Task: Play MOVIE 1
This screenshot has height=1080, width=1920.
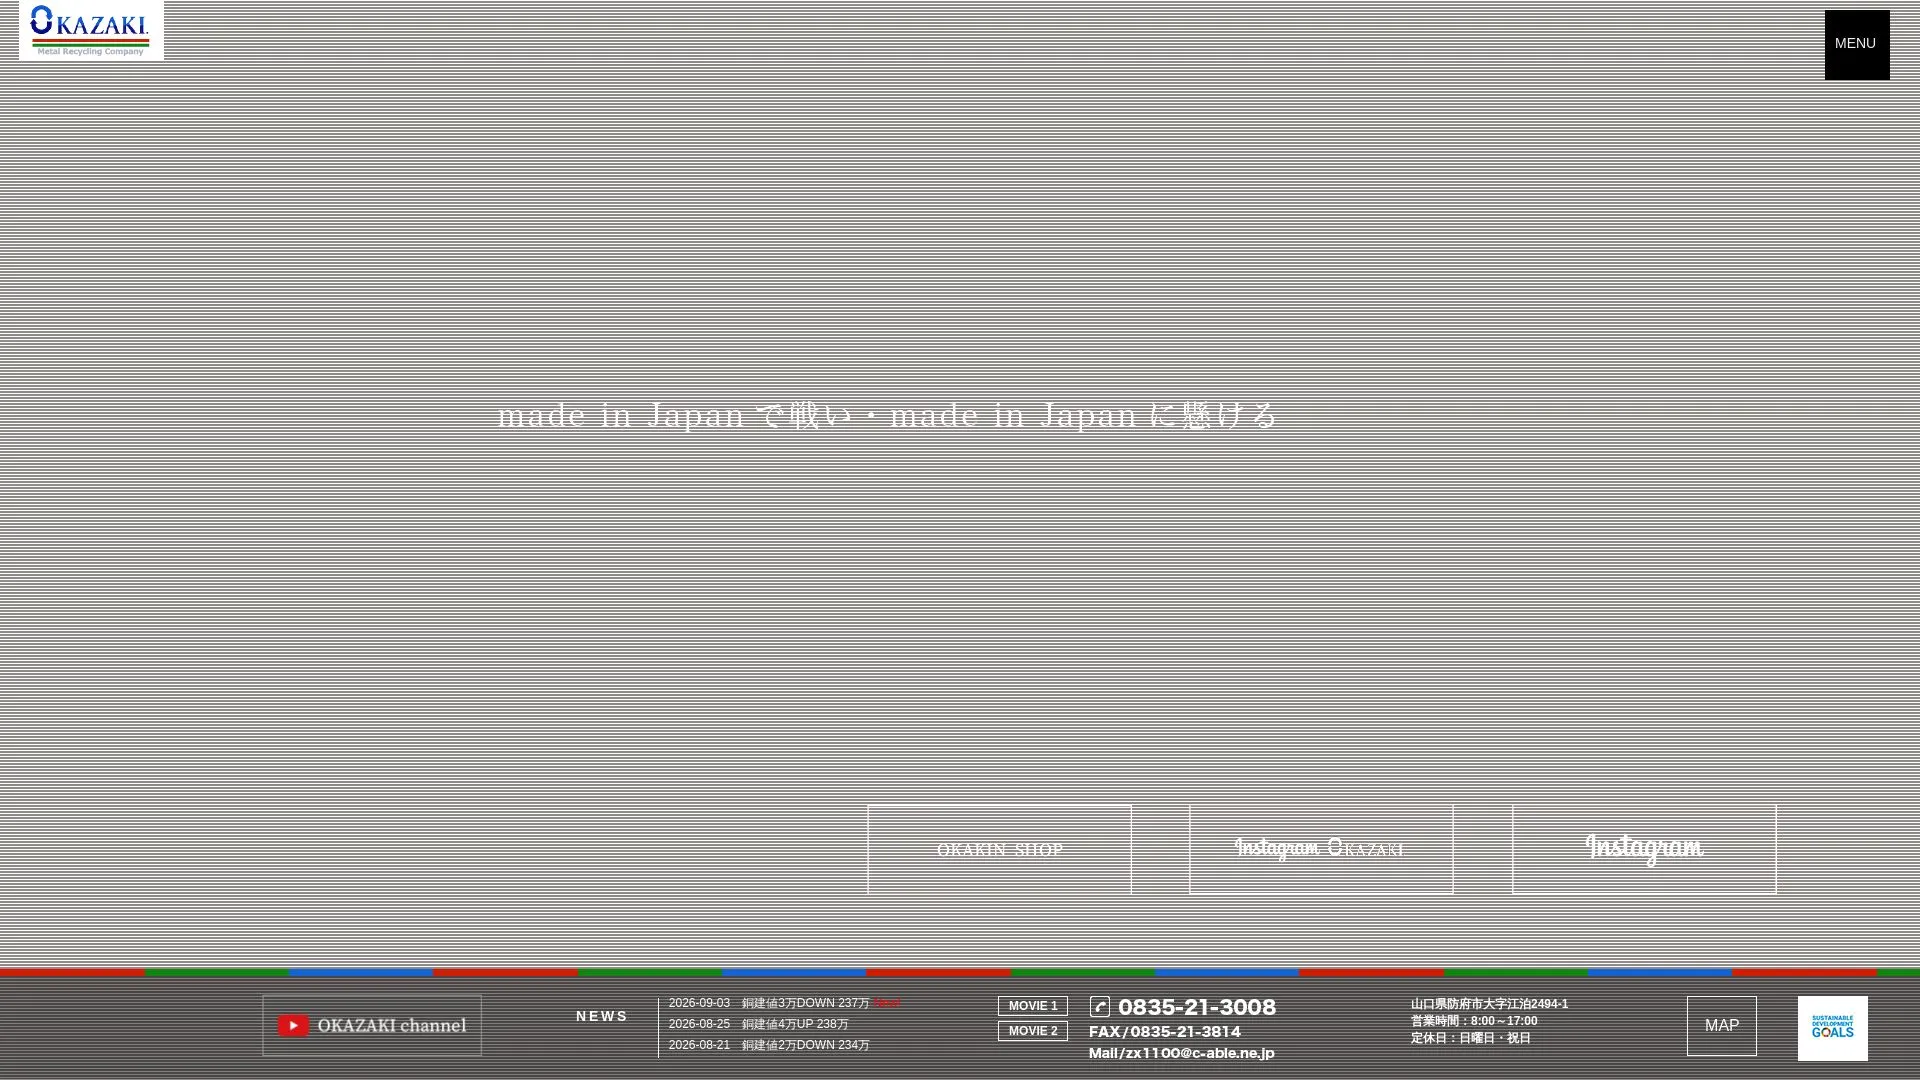Action: 1032,1006
